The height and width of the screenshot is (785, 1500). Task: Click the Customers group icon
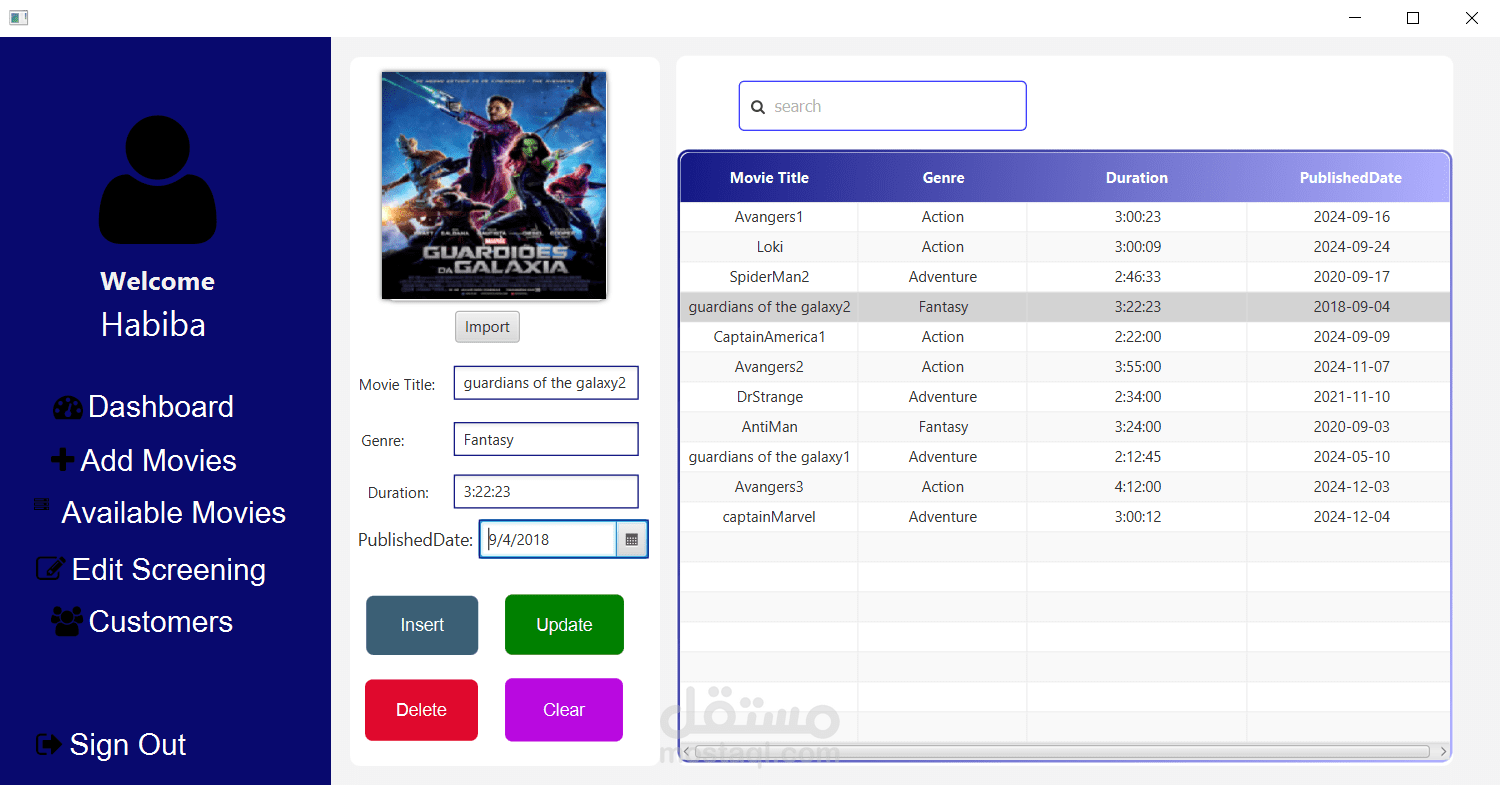(66, 621)
